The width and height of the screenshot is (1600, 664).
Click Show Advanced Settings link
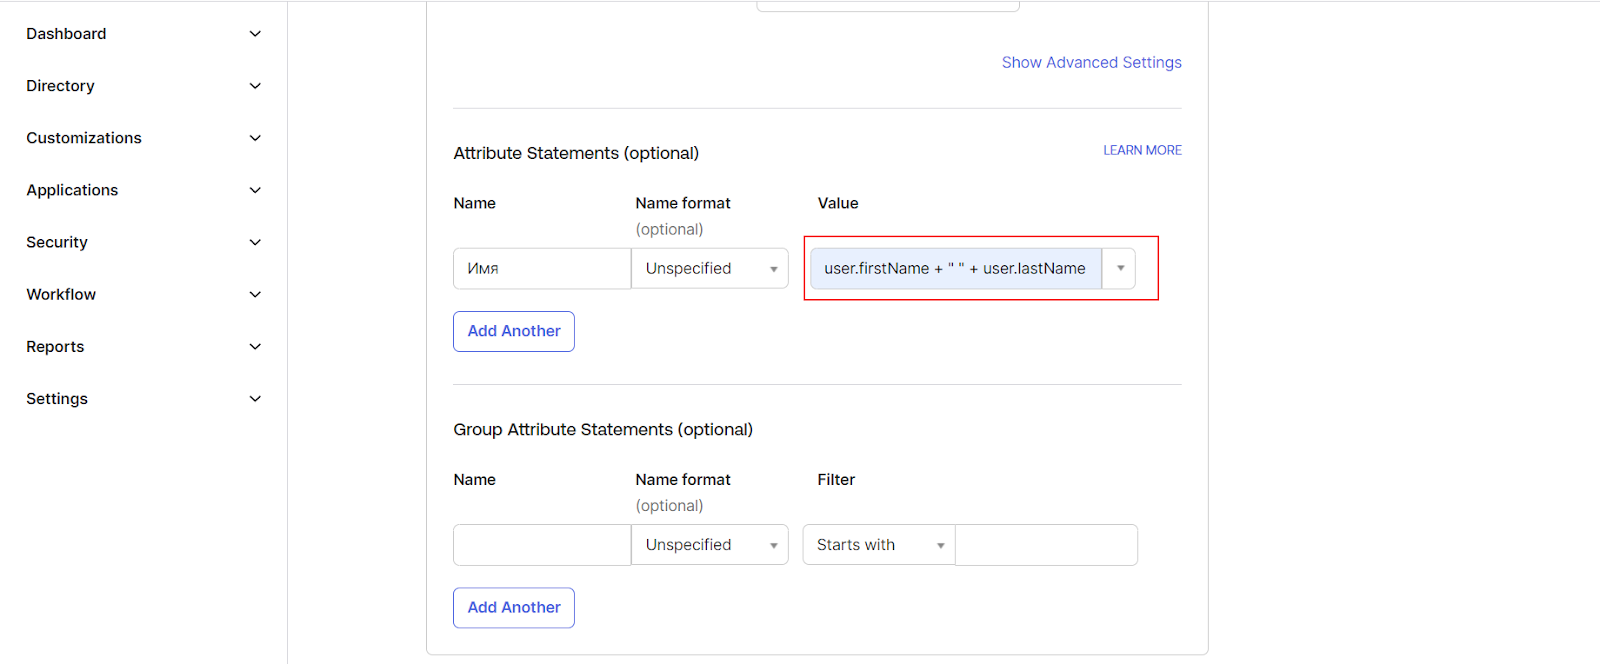(x=1091, y=62)
